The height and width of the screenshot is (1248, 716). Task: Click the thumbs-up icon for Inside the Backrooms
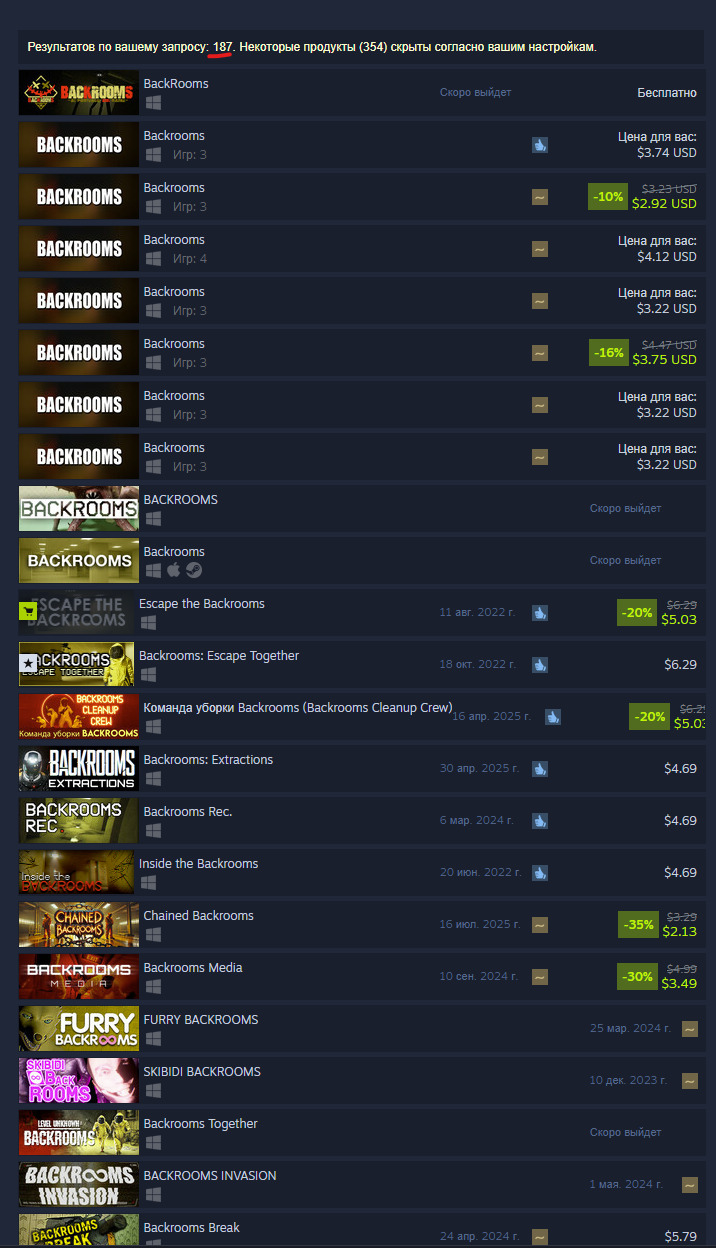coord(540,872)
